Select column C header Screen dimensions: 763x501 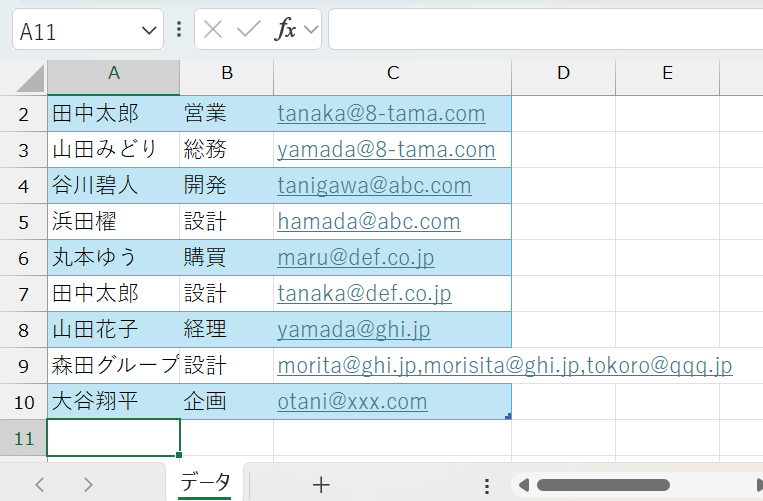click(x=392, y=73)
